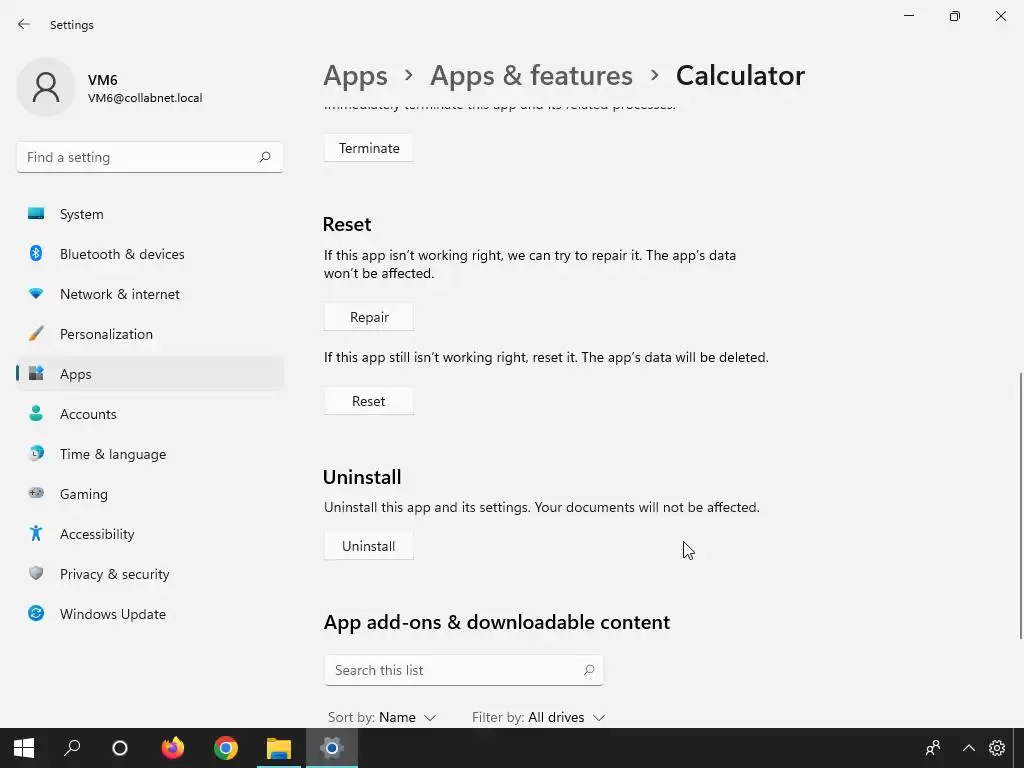Open Time & language settings
Screen dimensions: 1024x768
[150, 454]
